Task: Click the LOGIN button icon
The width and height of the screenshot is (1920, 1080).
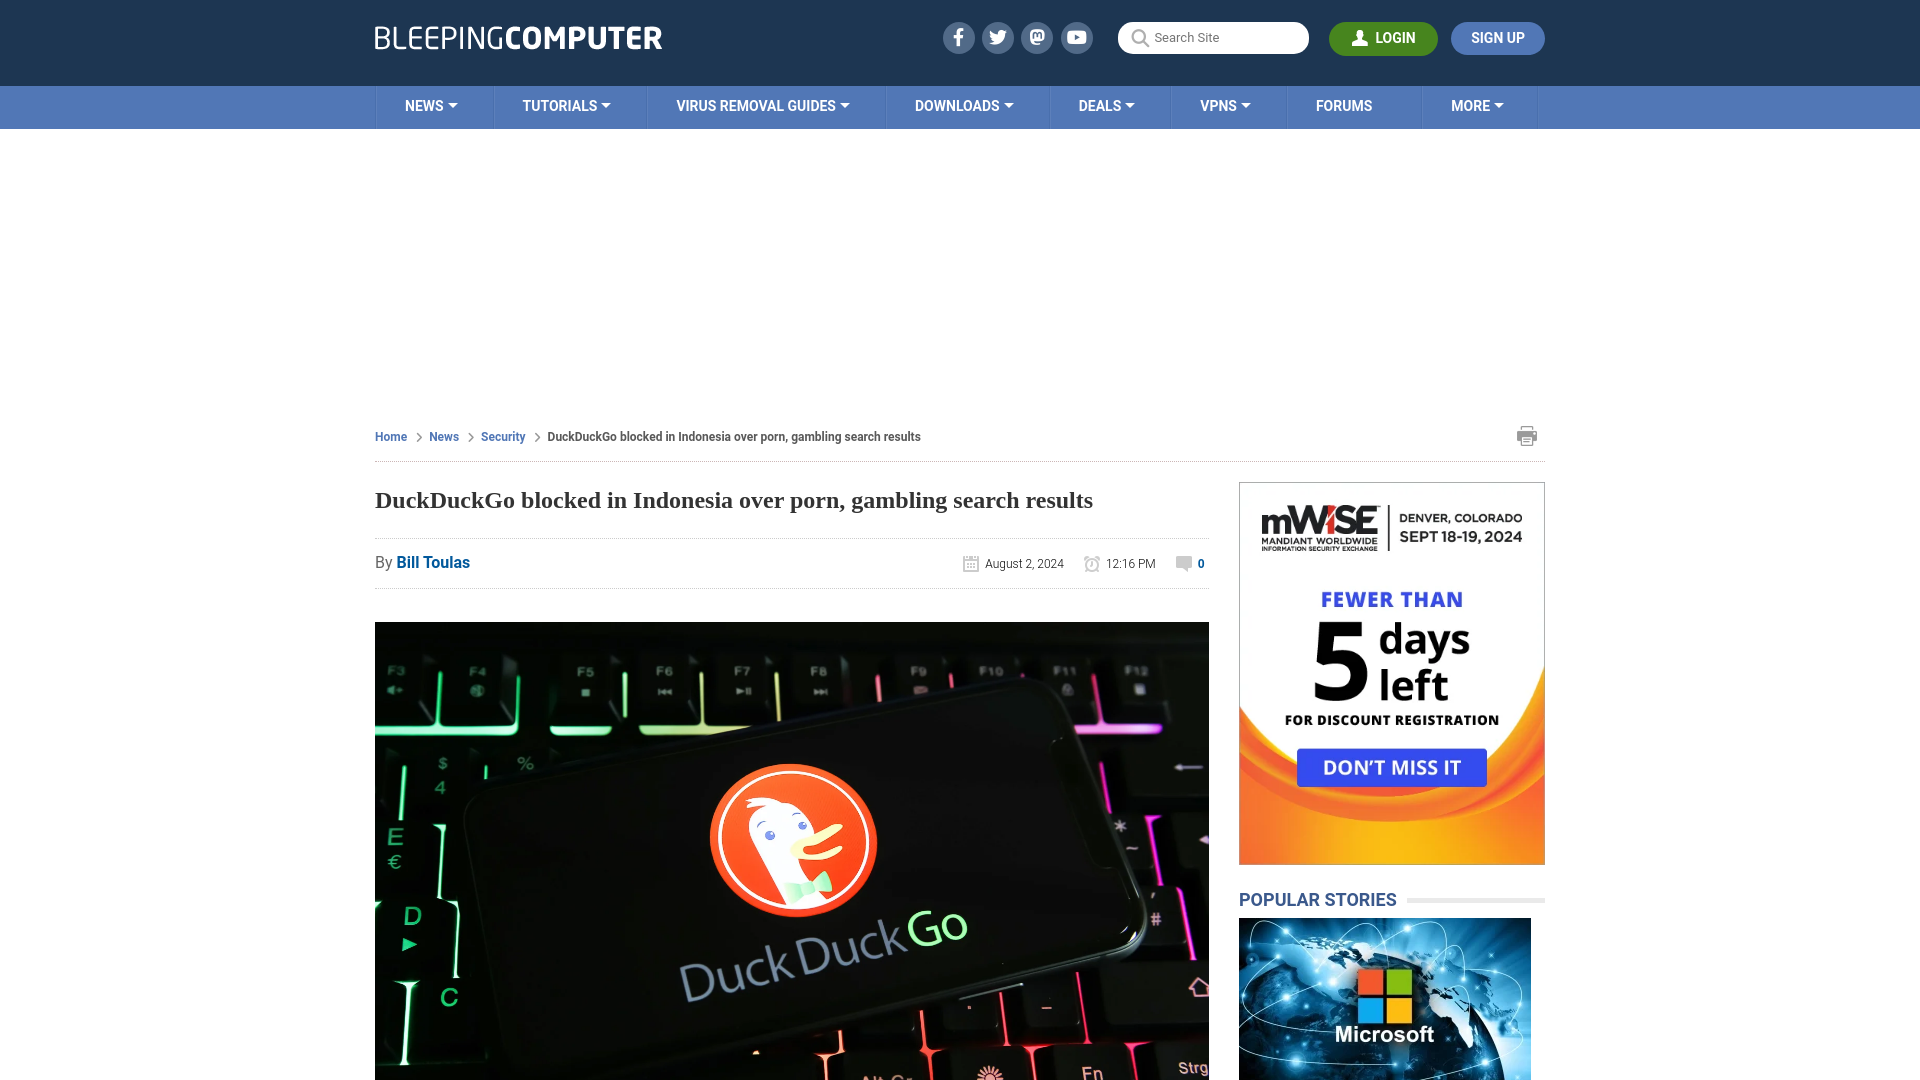Action: pyautogui.click(x=1360, y=37)
